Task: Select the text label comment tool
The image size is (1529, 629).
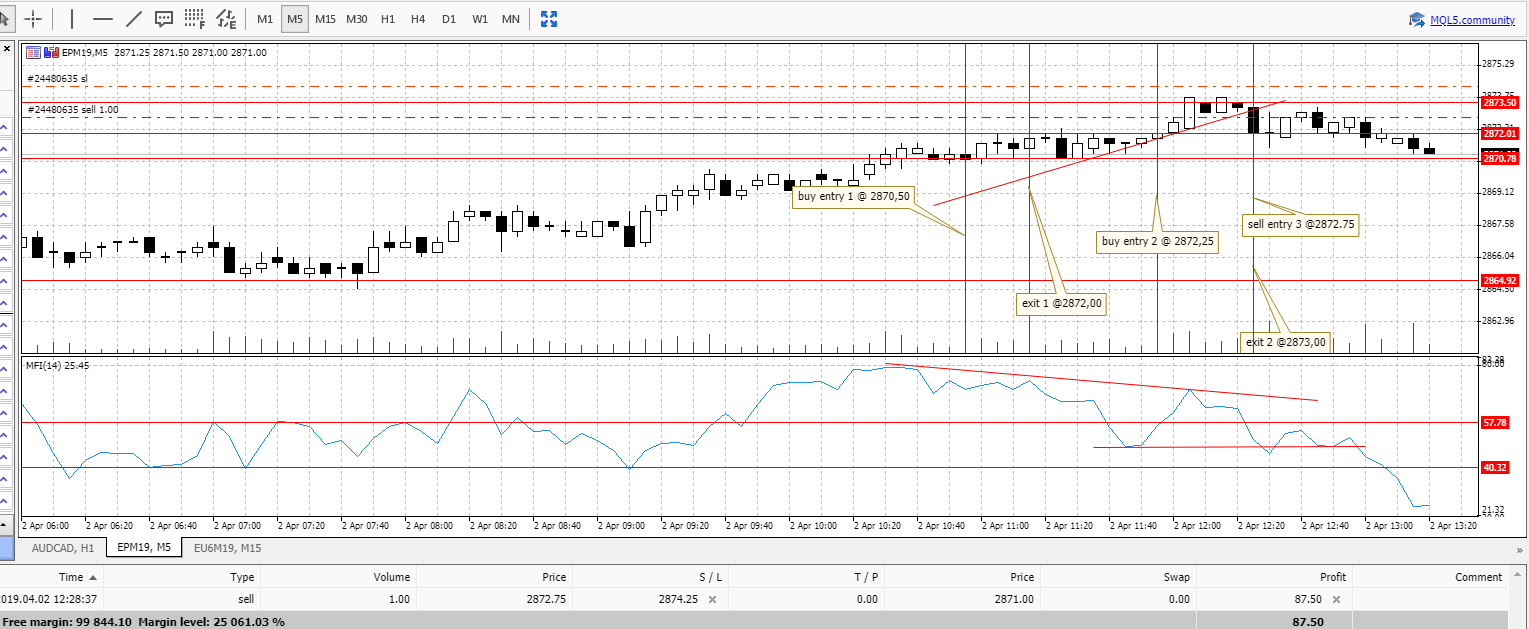Action: pos(164,19)
